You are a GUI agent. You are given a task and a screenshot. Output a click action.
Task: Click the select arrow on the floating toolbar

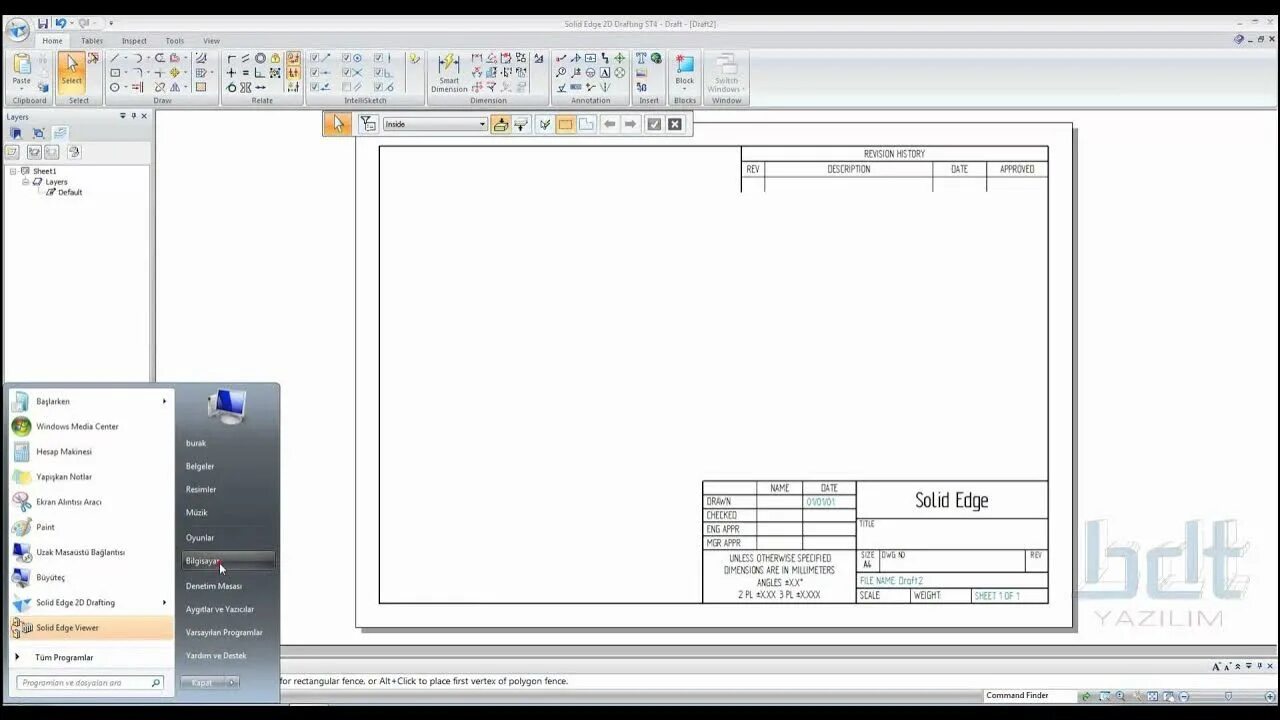[x=338, y=124]
